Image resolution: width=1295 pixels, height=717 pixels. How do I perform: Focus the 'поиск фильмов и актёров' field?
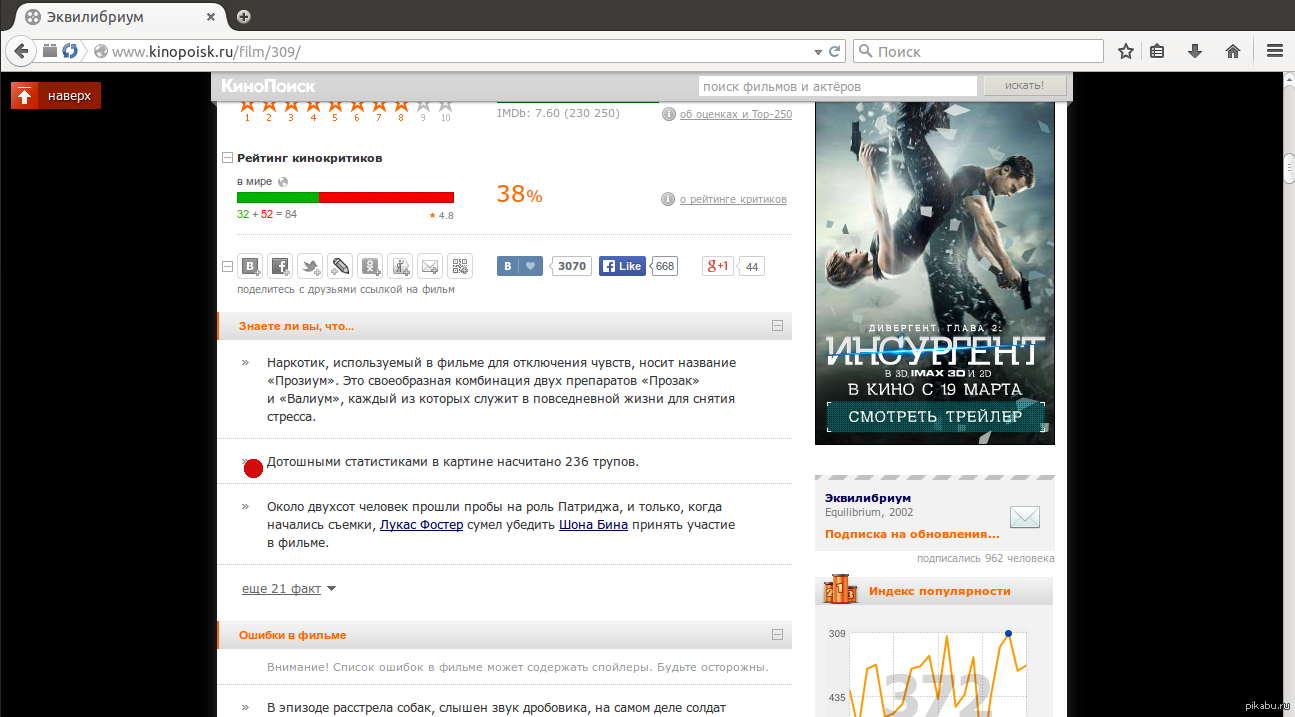[x=837, y=86]
